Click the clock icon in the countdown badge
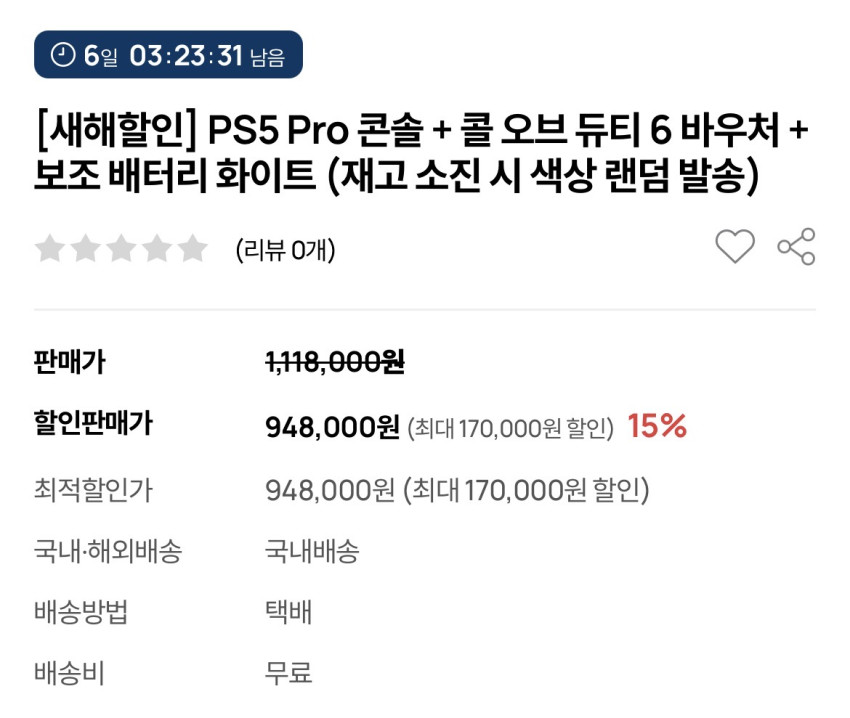 pos(62,55)
